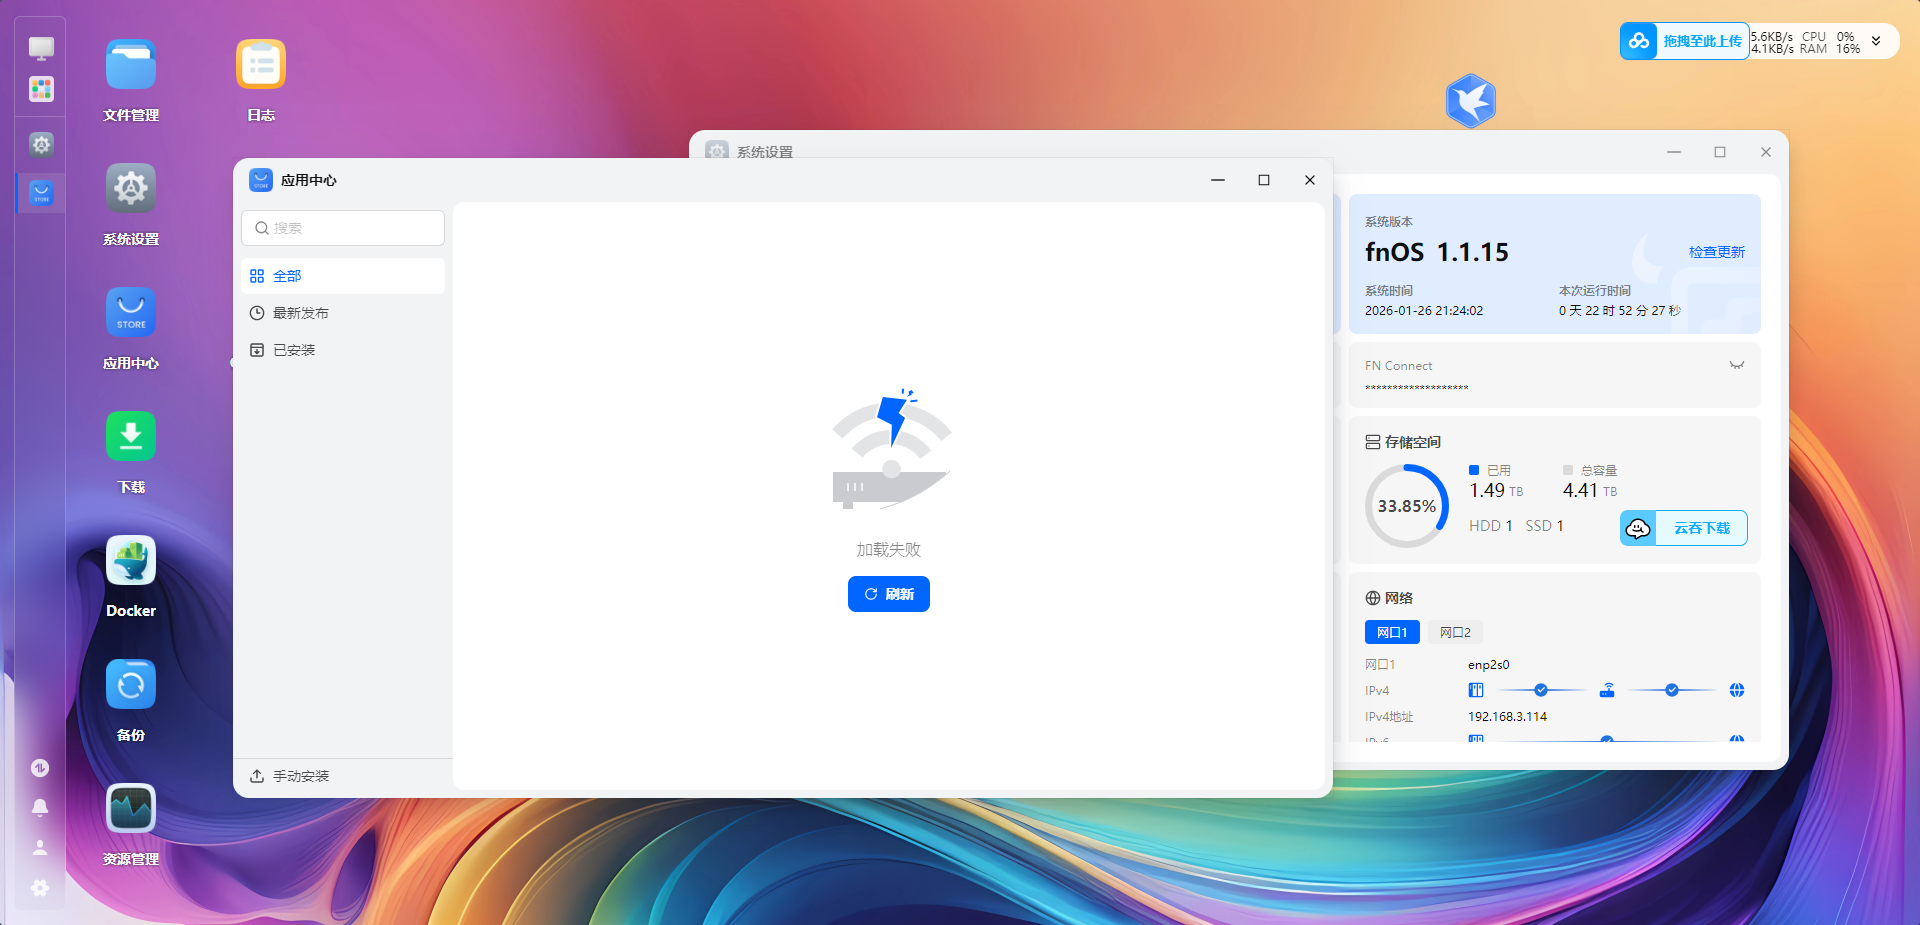
Task: Close the 应用中心 window
Action: click(x=1310, y=180)
